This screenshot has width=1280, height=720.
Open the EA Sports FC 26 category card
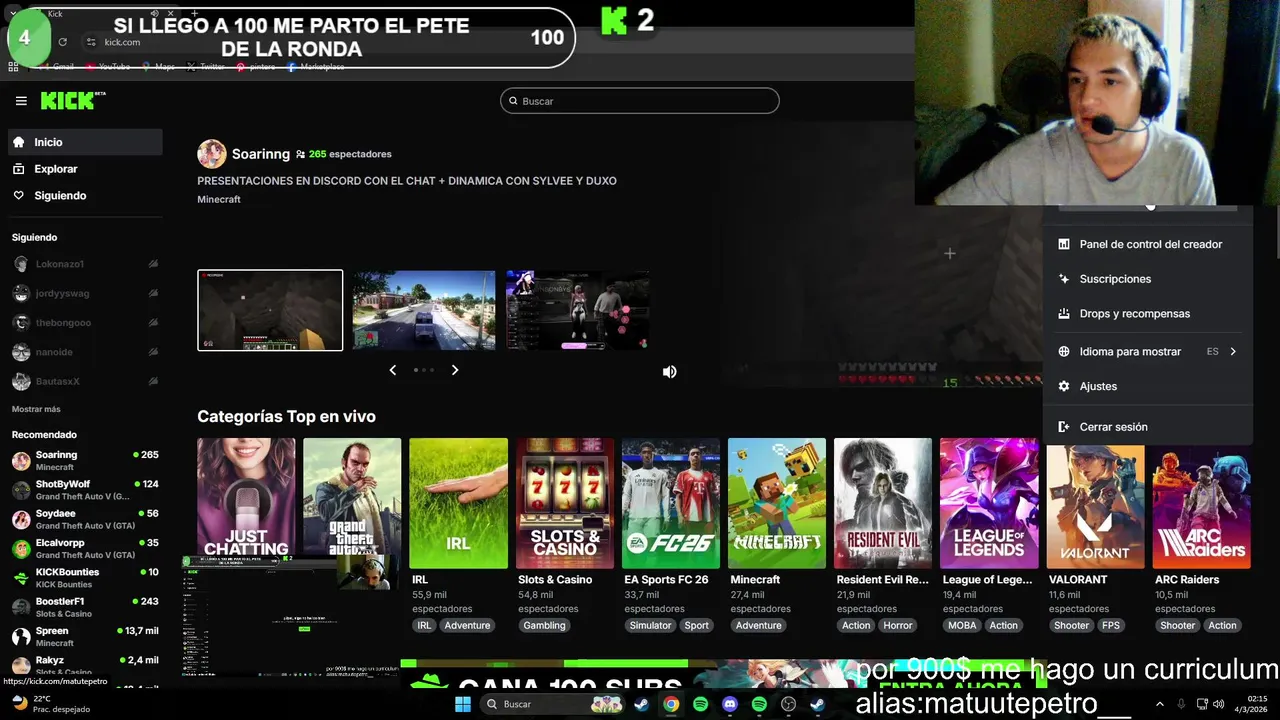pyautogui.click(x=671, y=503)
